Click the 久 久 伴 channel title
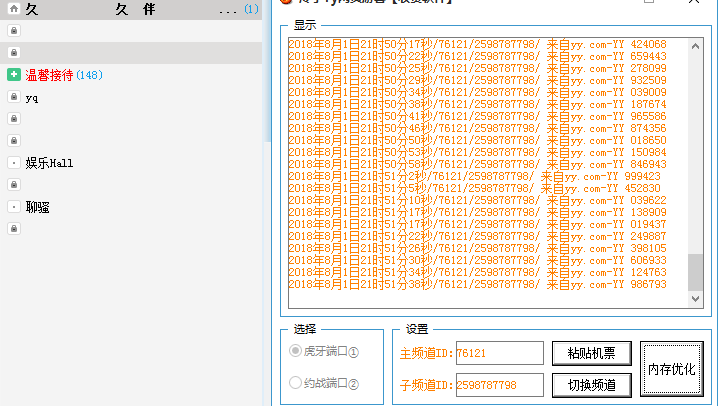718x406 pixels. (90, 9)
